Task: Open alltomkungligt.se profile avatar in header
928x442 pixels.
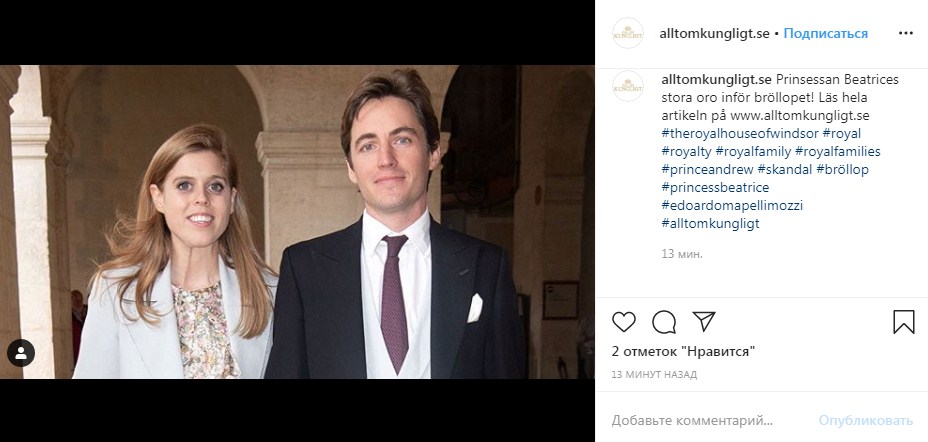Action: [x=628, y=33]
